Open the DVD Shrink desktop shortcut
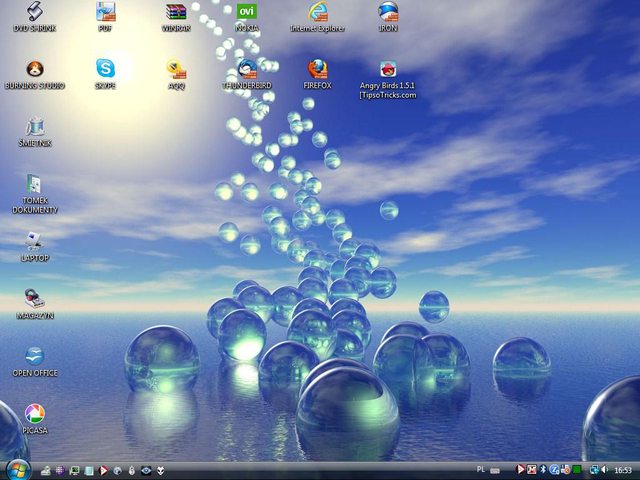 tap(34, 12)
